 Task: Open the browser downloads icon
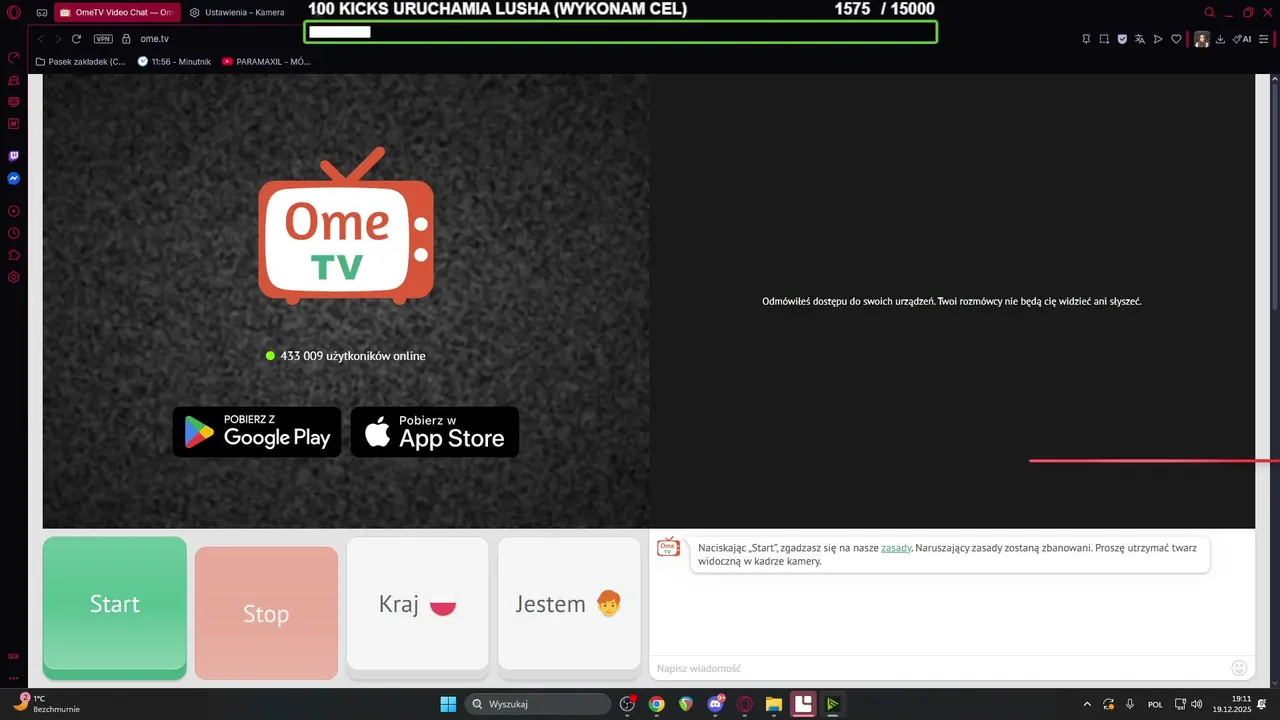coord(1220,39)
